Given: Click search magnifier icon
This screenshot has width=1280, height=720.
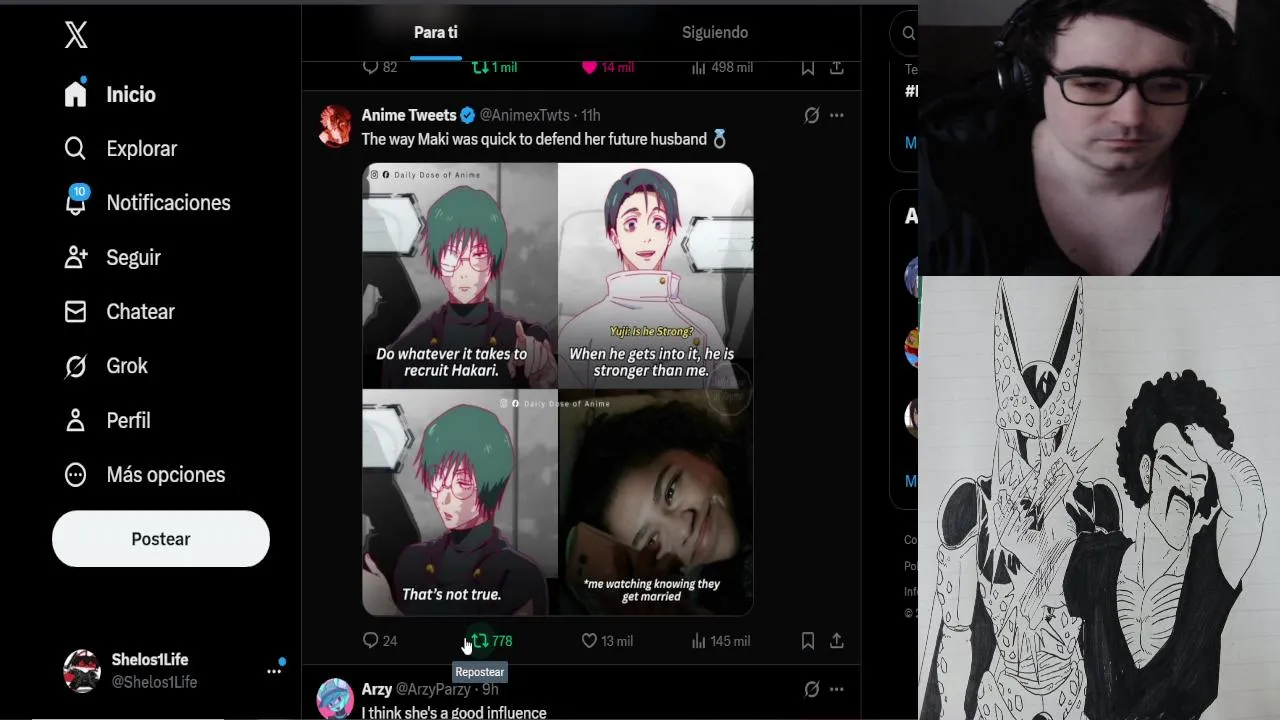Looking at the screenshot, I should click(x=908, y=33).
